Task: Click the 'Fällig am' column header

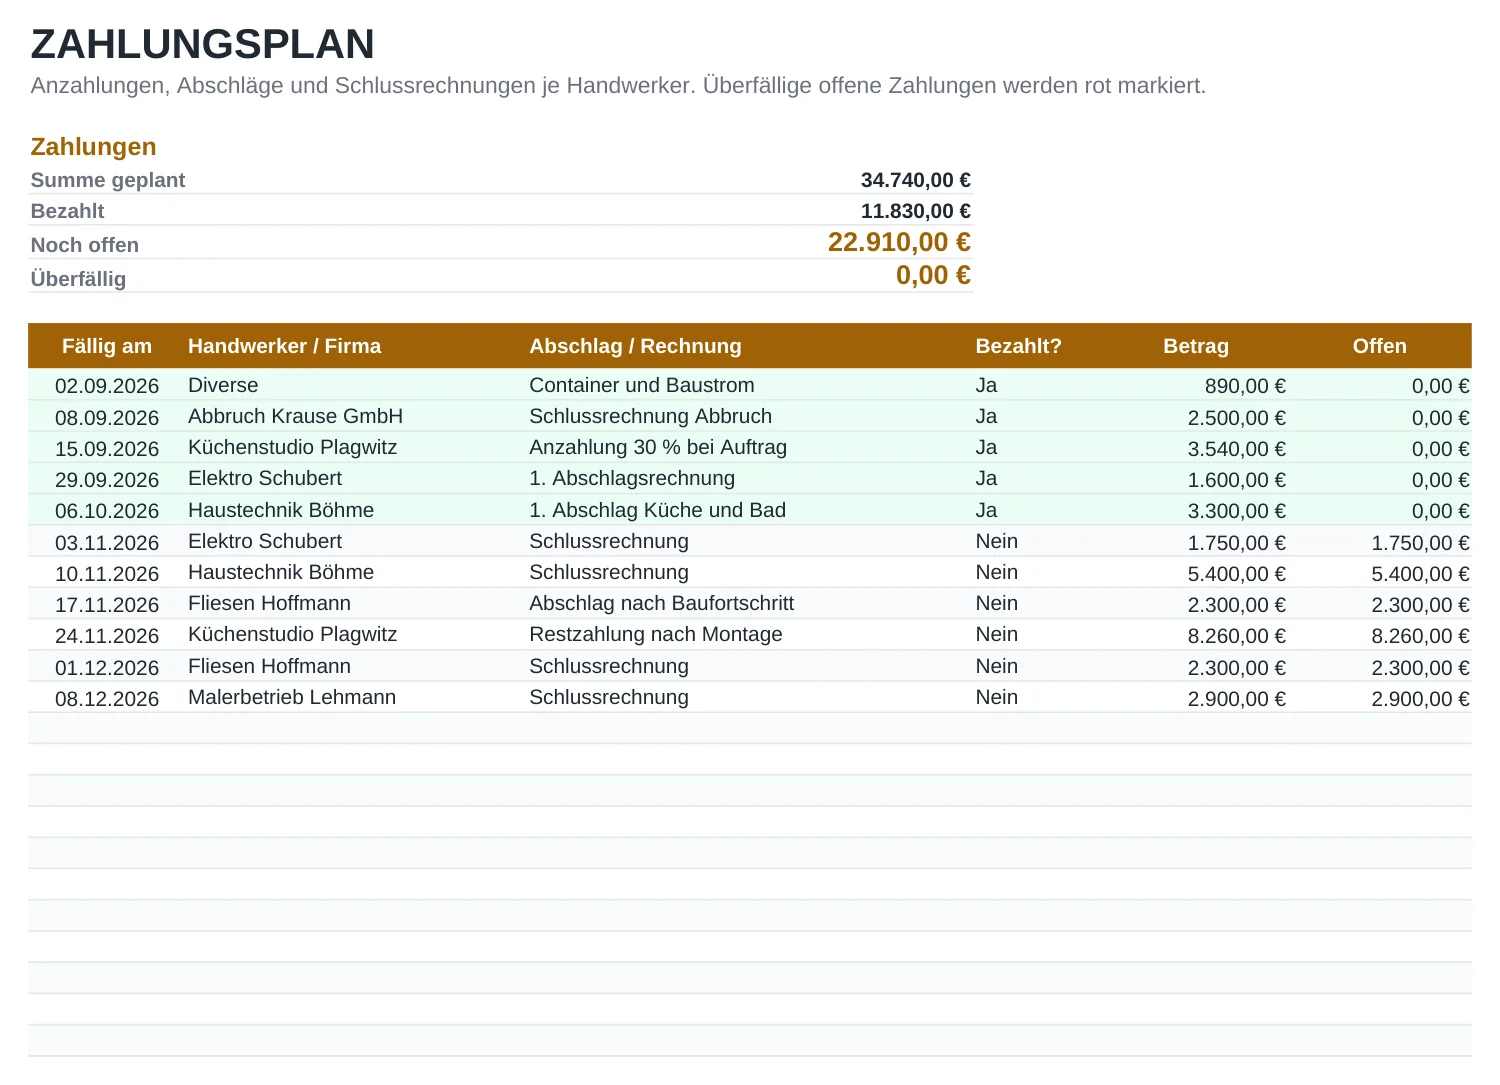Action: coord(107,346)
